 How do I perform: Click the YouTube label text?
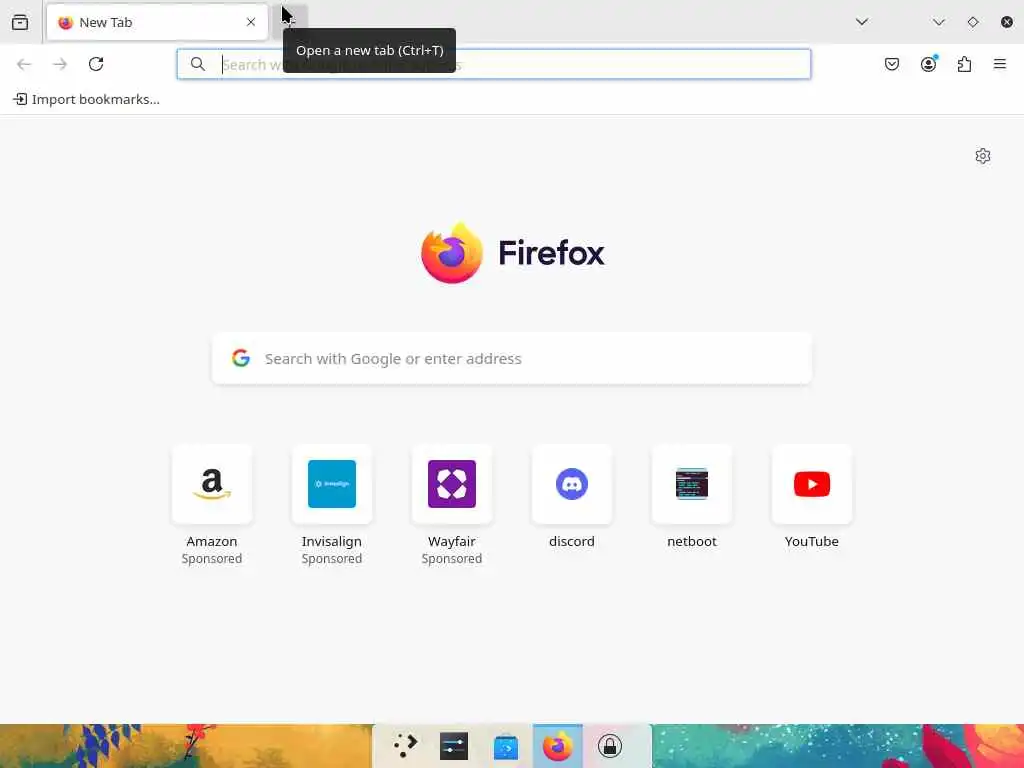(812, 541)
